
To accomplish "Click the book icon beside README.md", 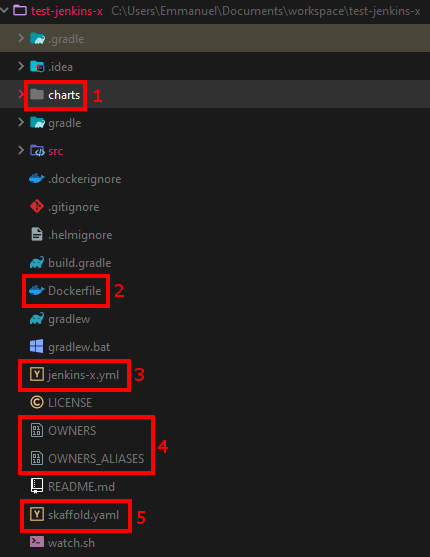I will coord(37,486).
